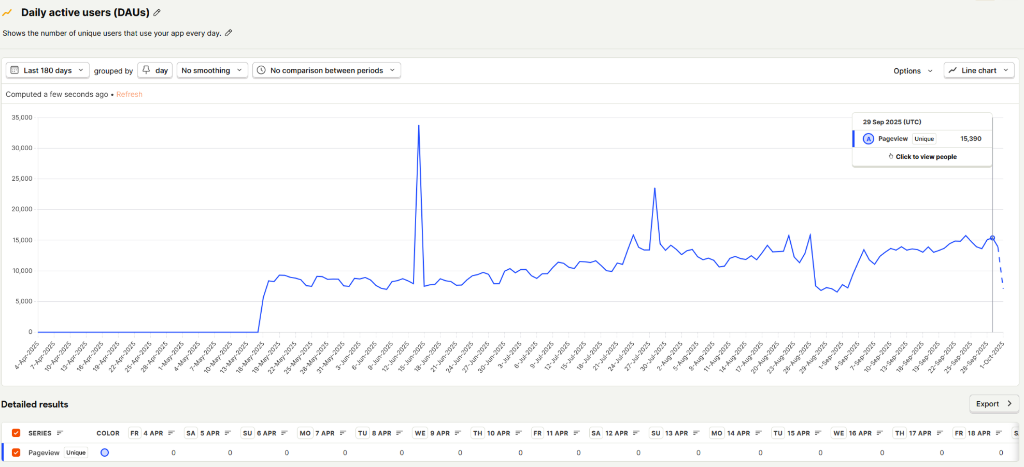The width and height of the screenshot is (1024, 467).
Task: Open the Options menu
Action: click(912, 71)
